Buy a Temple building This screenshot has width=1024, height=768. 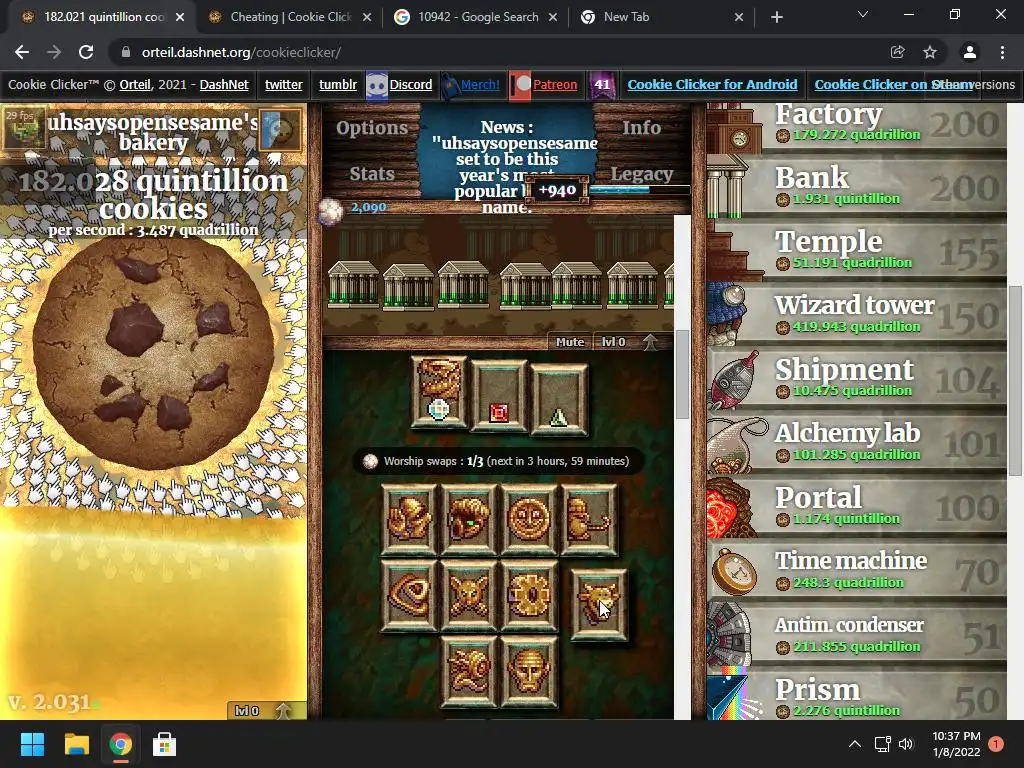[x=857, y=250]
